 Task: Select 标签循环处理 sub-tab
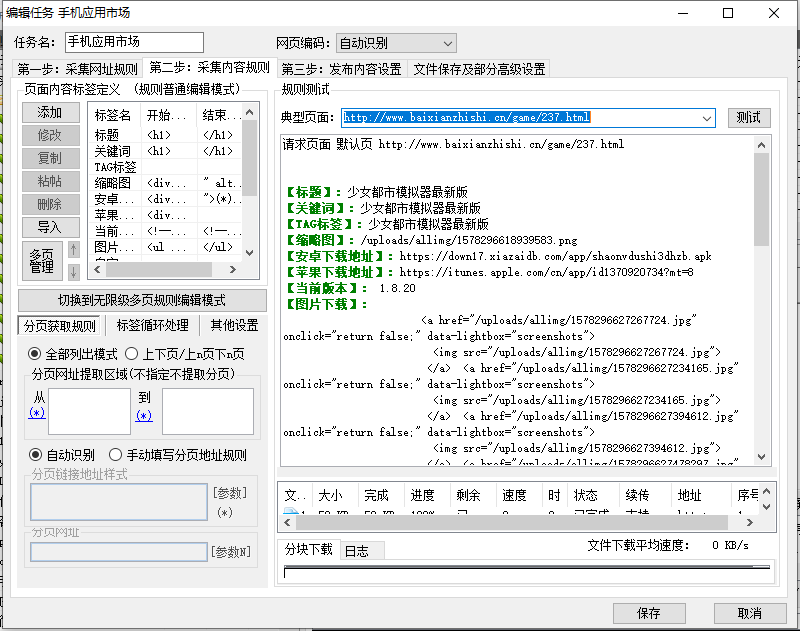(x=153, y=325)
